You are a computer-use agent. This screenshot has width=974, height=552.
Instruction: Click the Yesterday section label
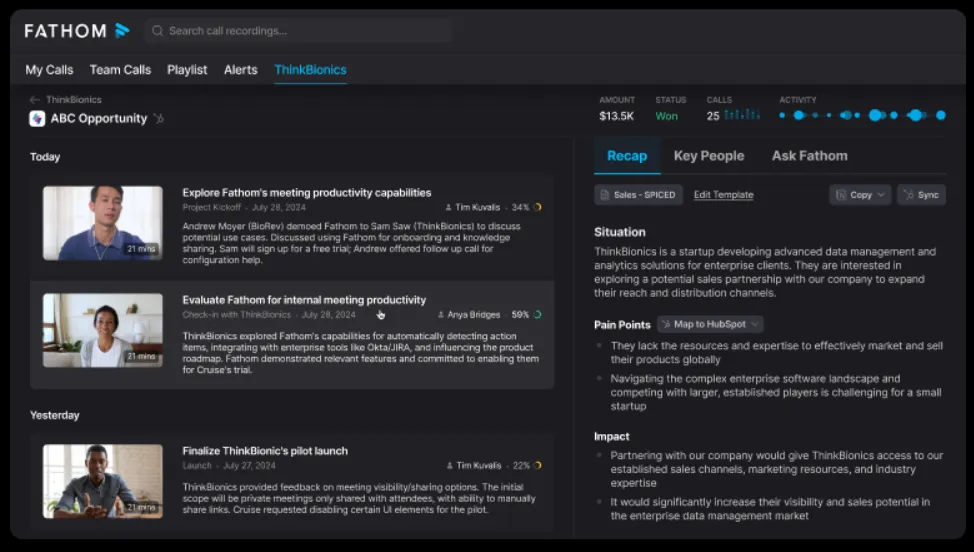(x=55, y=415)
